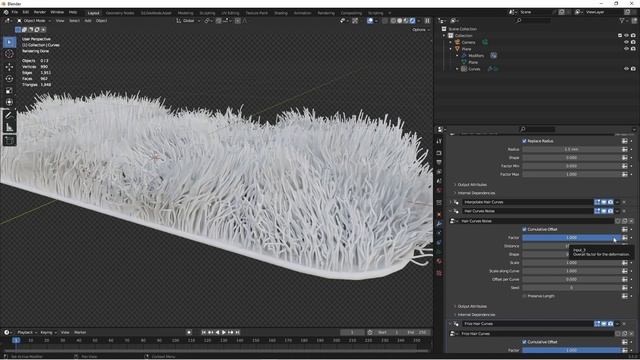Screen dimensions: 640x360
Task: Switch to the Shading workspace tab
Action: click(x=281, y=13)
